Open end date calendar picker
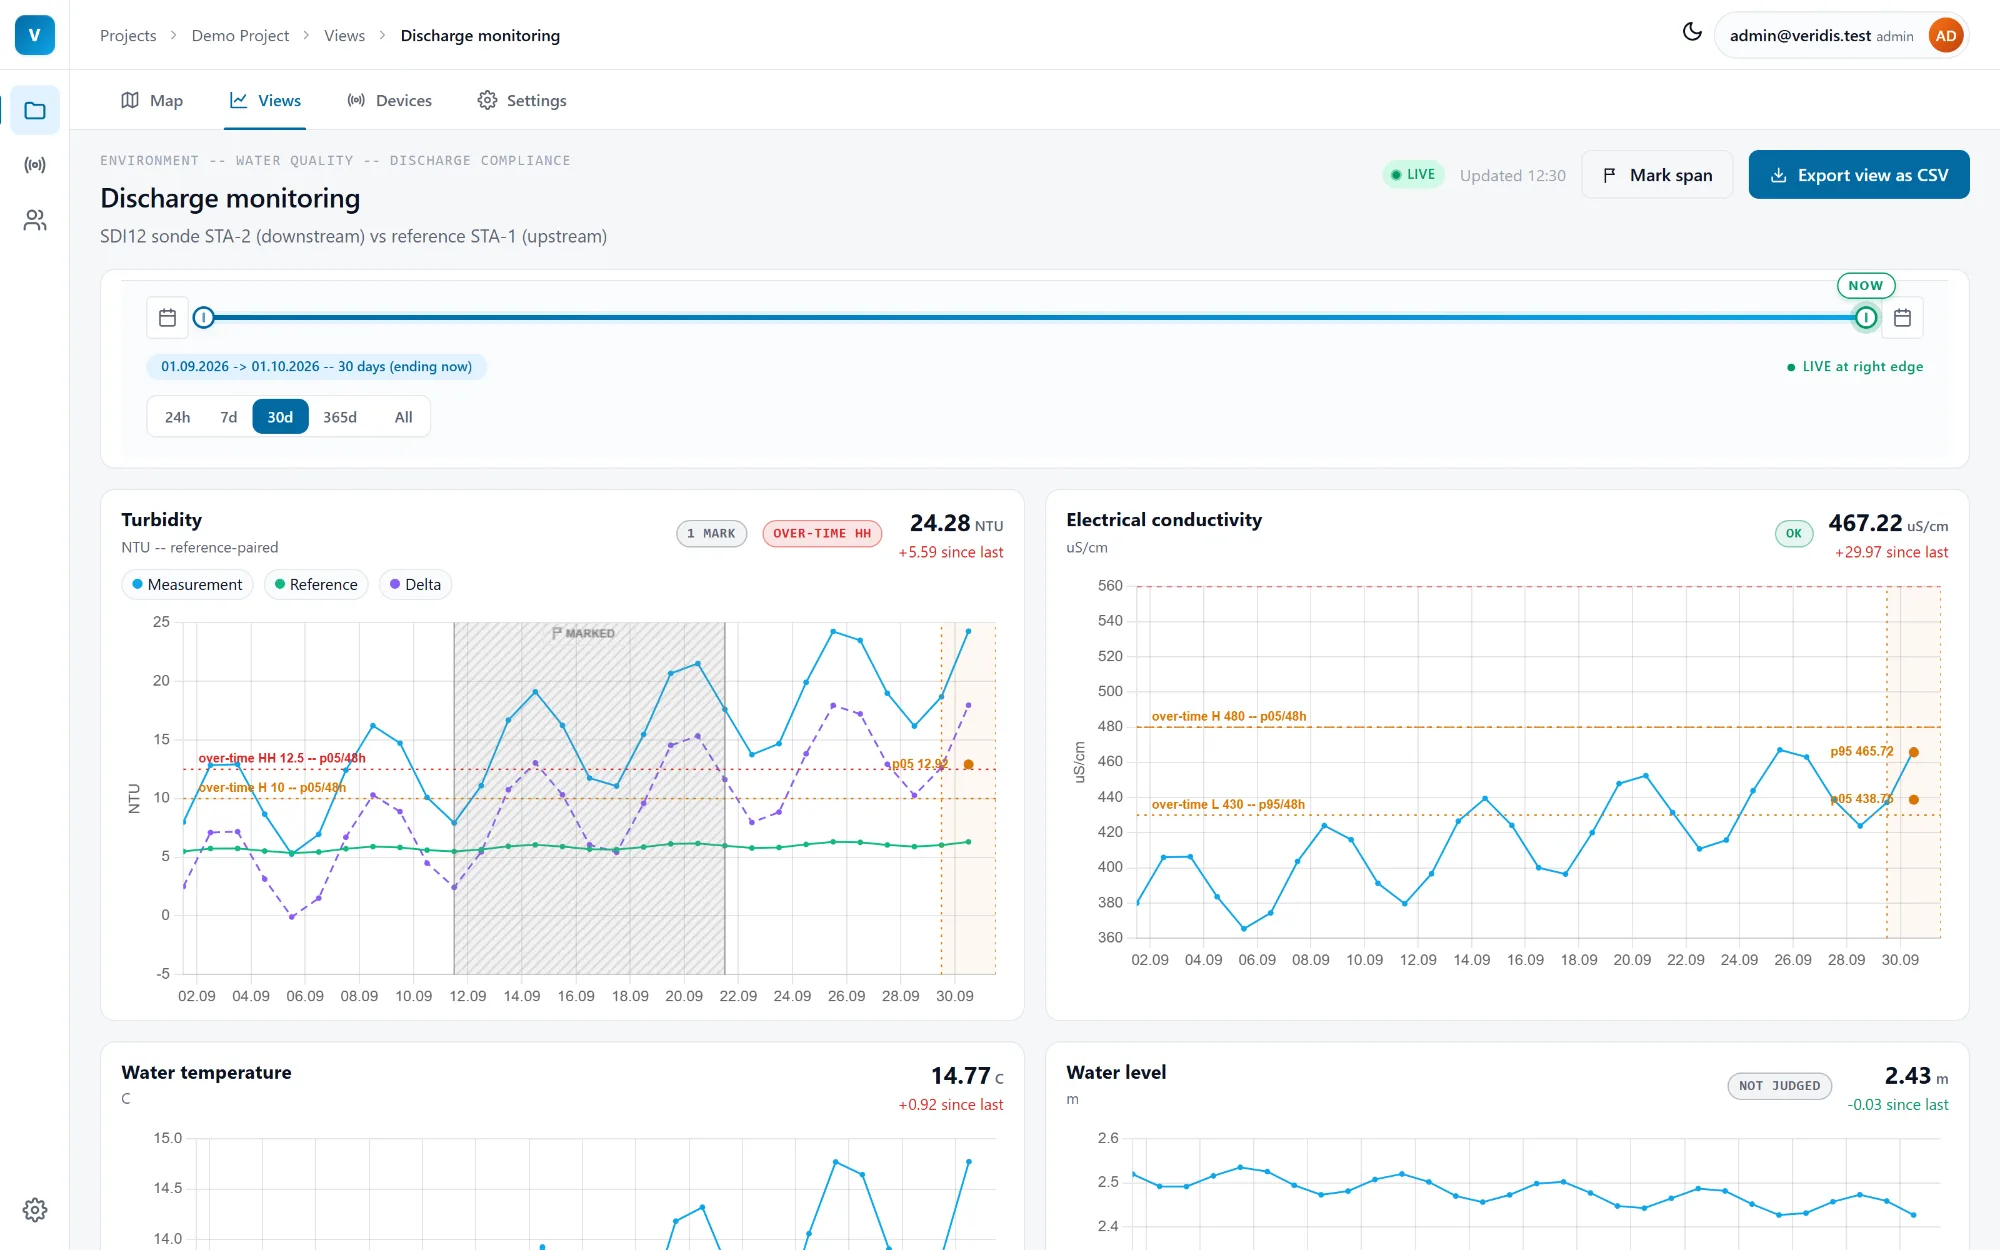This screenshot has width=2000, height=1250. (1902, 318)
